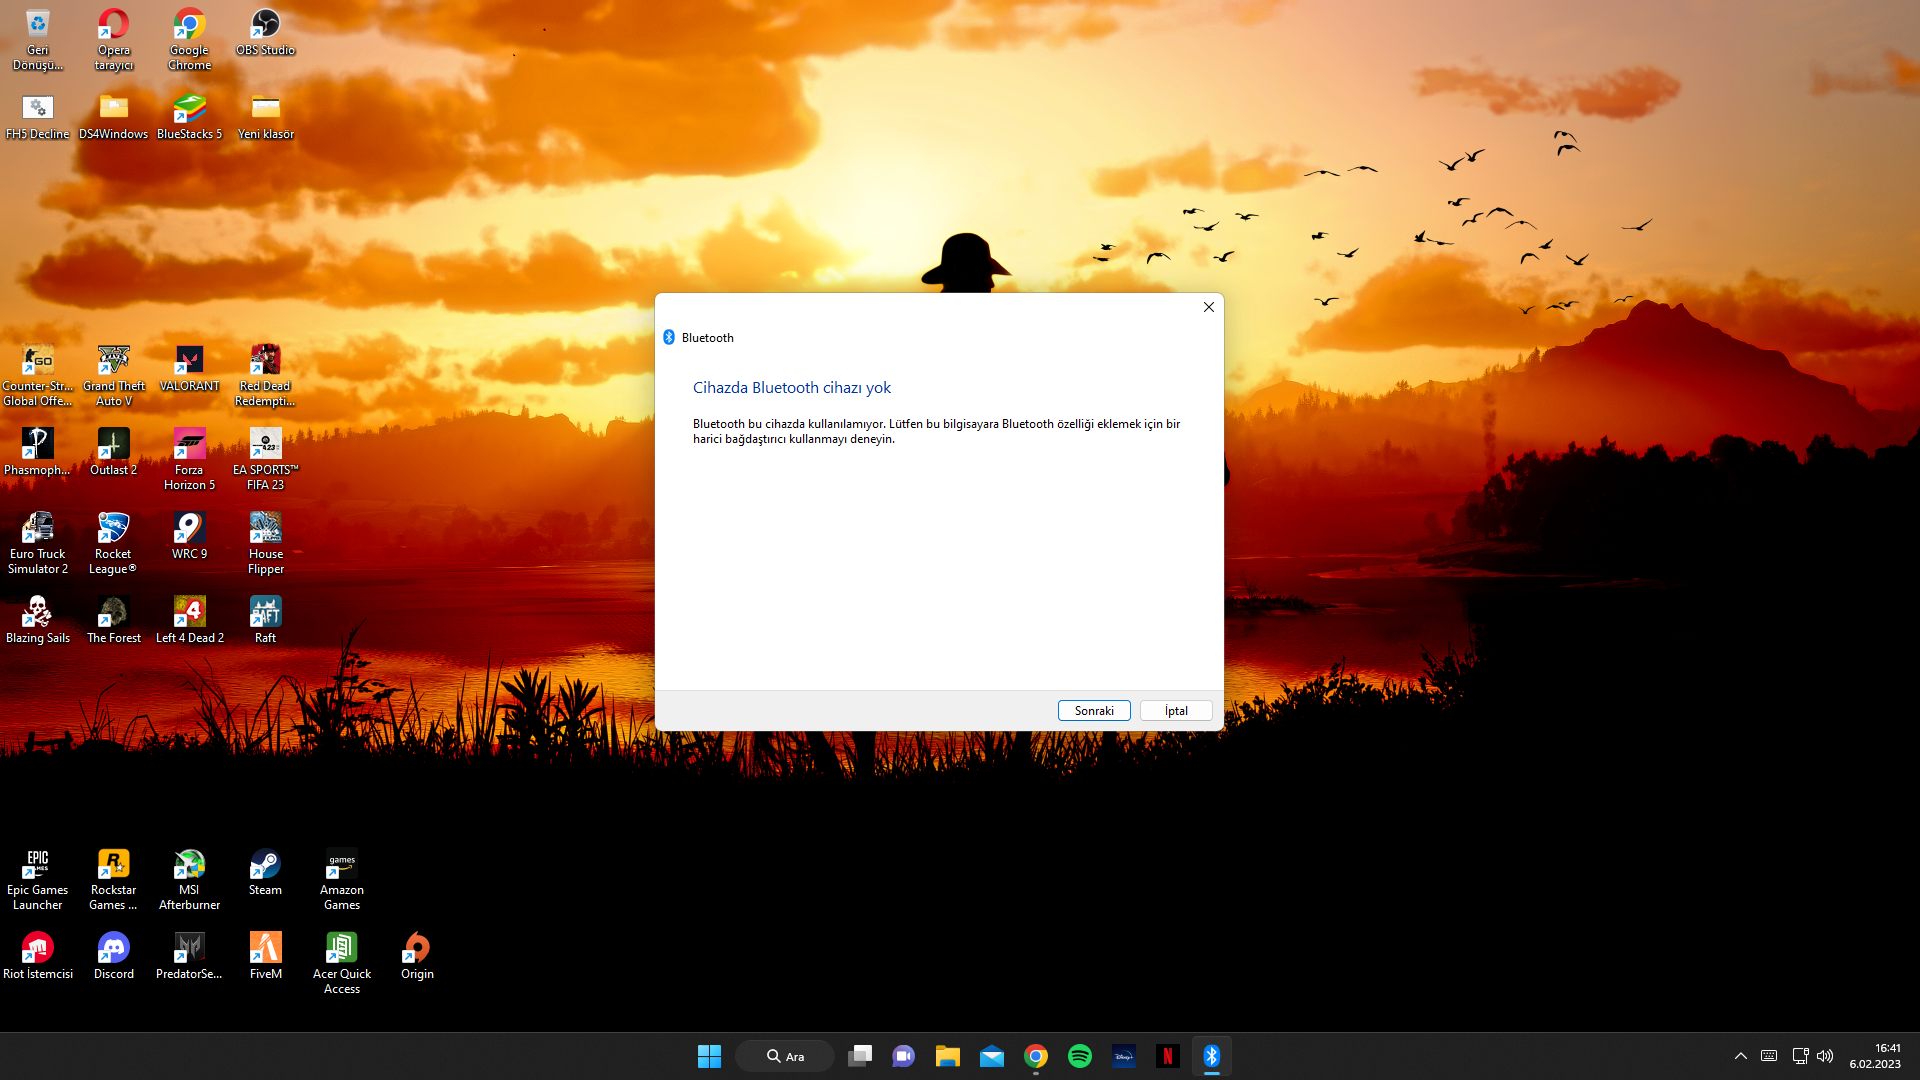The height and width of the screenshot is (1080, 1920).
Task: Click the Ara search box
Action: click(785, 1056)
